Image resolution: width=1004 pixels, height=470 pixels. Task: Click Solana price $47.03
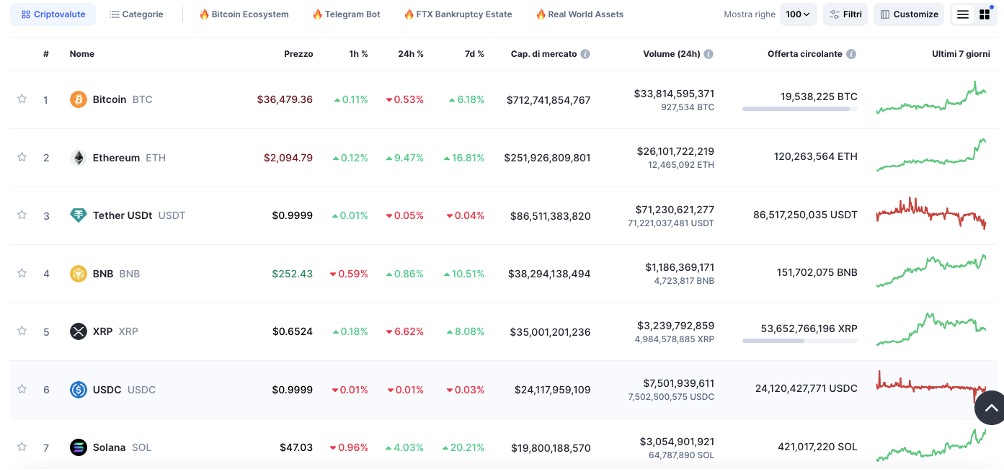[x=296, y=447]
